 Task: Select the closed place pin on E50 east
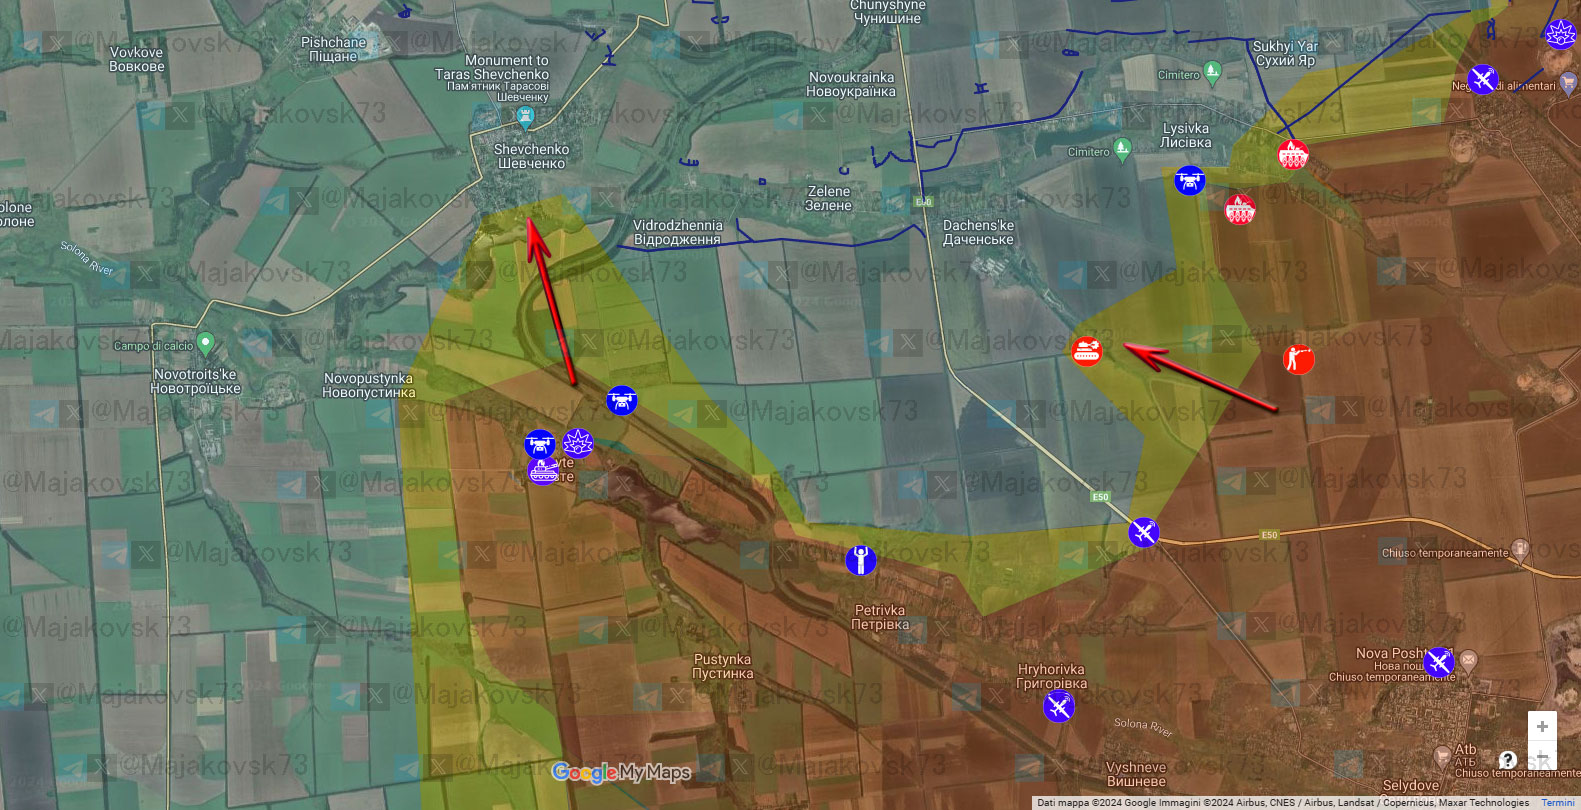point(1520,548)
